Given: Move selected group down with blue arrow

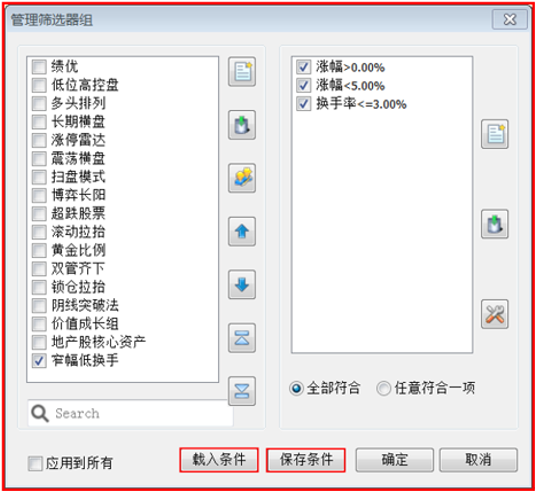Looking at the screenshot, I should 242,285.
